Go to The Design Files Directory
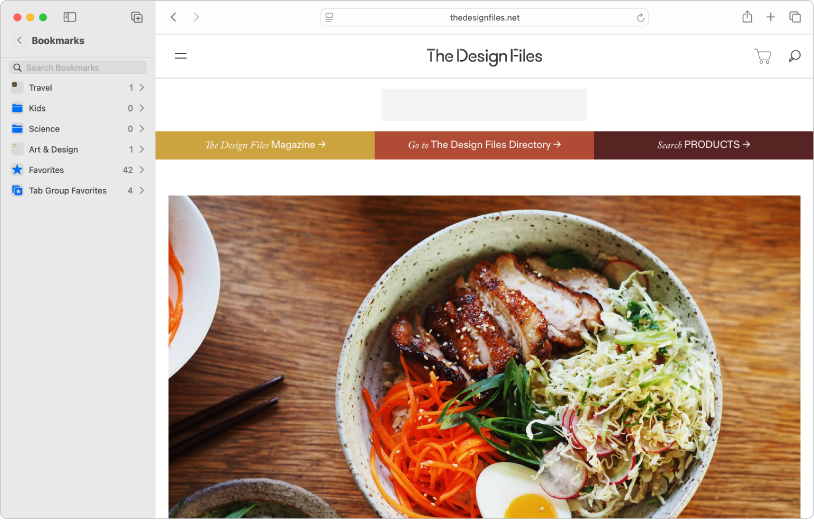Screen dimensions: 814x522 484,145
